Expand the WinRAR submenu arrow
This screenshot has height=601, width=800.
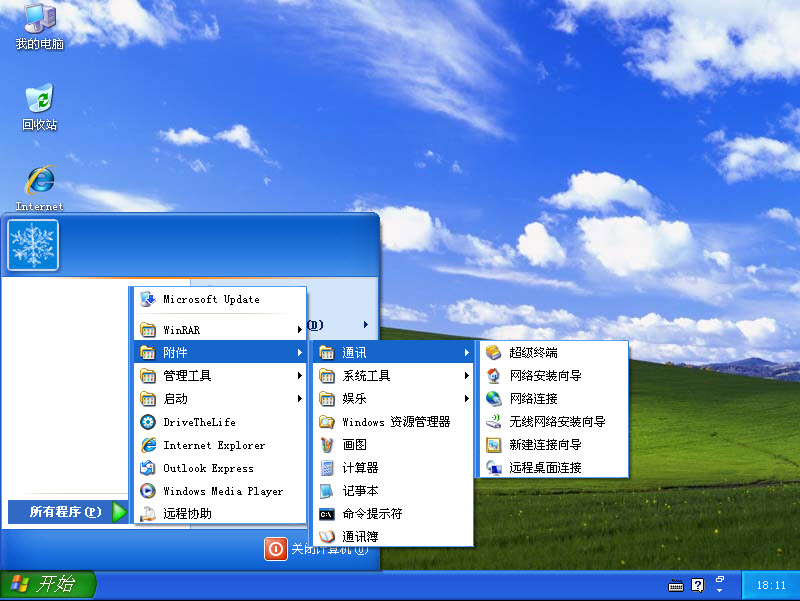[299, 330]
